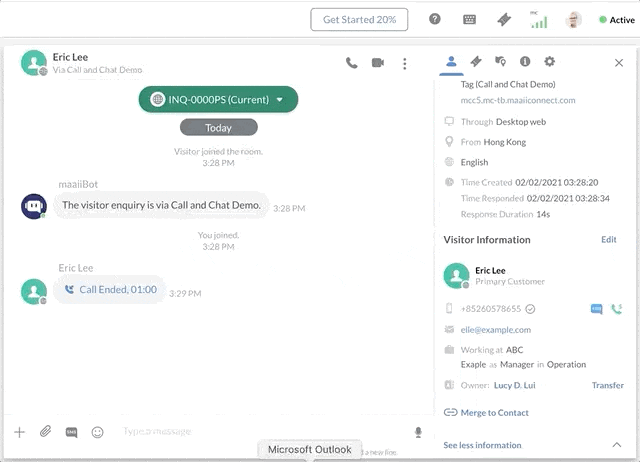Screen dimensions: 640x462
Task: Click the microphone voice message icon
Action: (x=418, y=432)
